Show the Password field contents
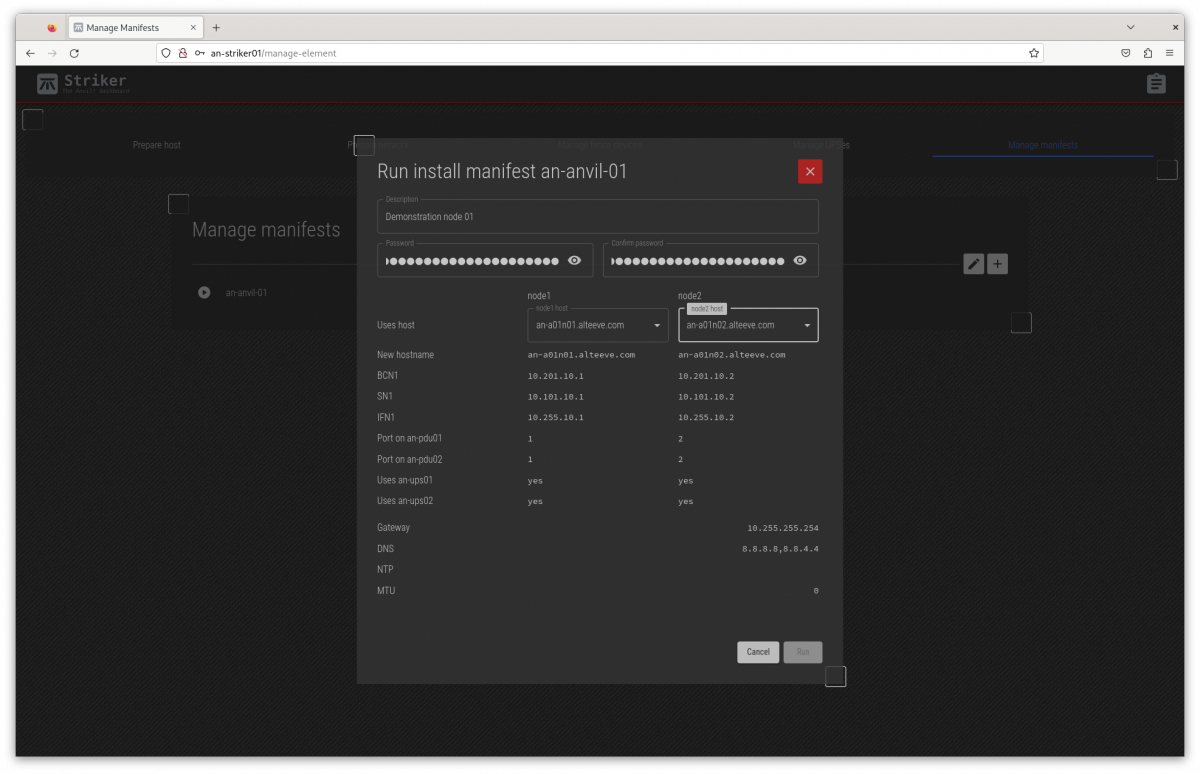1200x774 pixels. coord(574,260)
